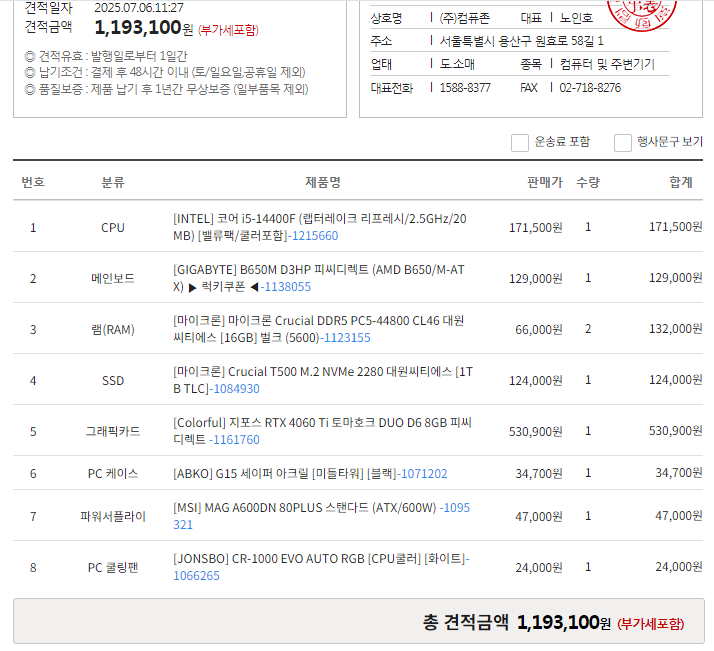
Task: Click the Colorful RTX 4060 Ti product name
Action: [322, 431]
